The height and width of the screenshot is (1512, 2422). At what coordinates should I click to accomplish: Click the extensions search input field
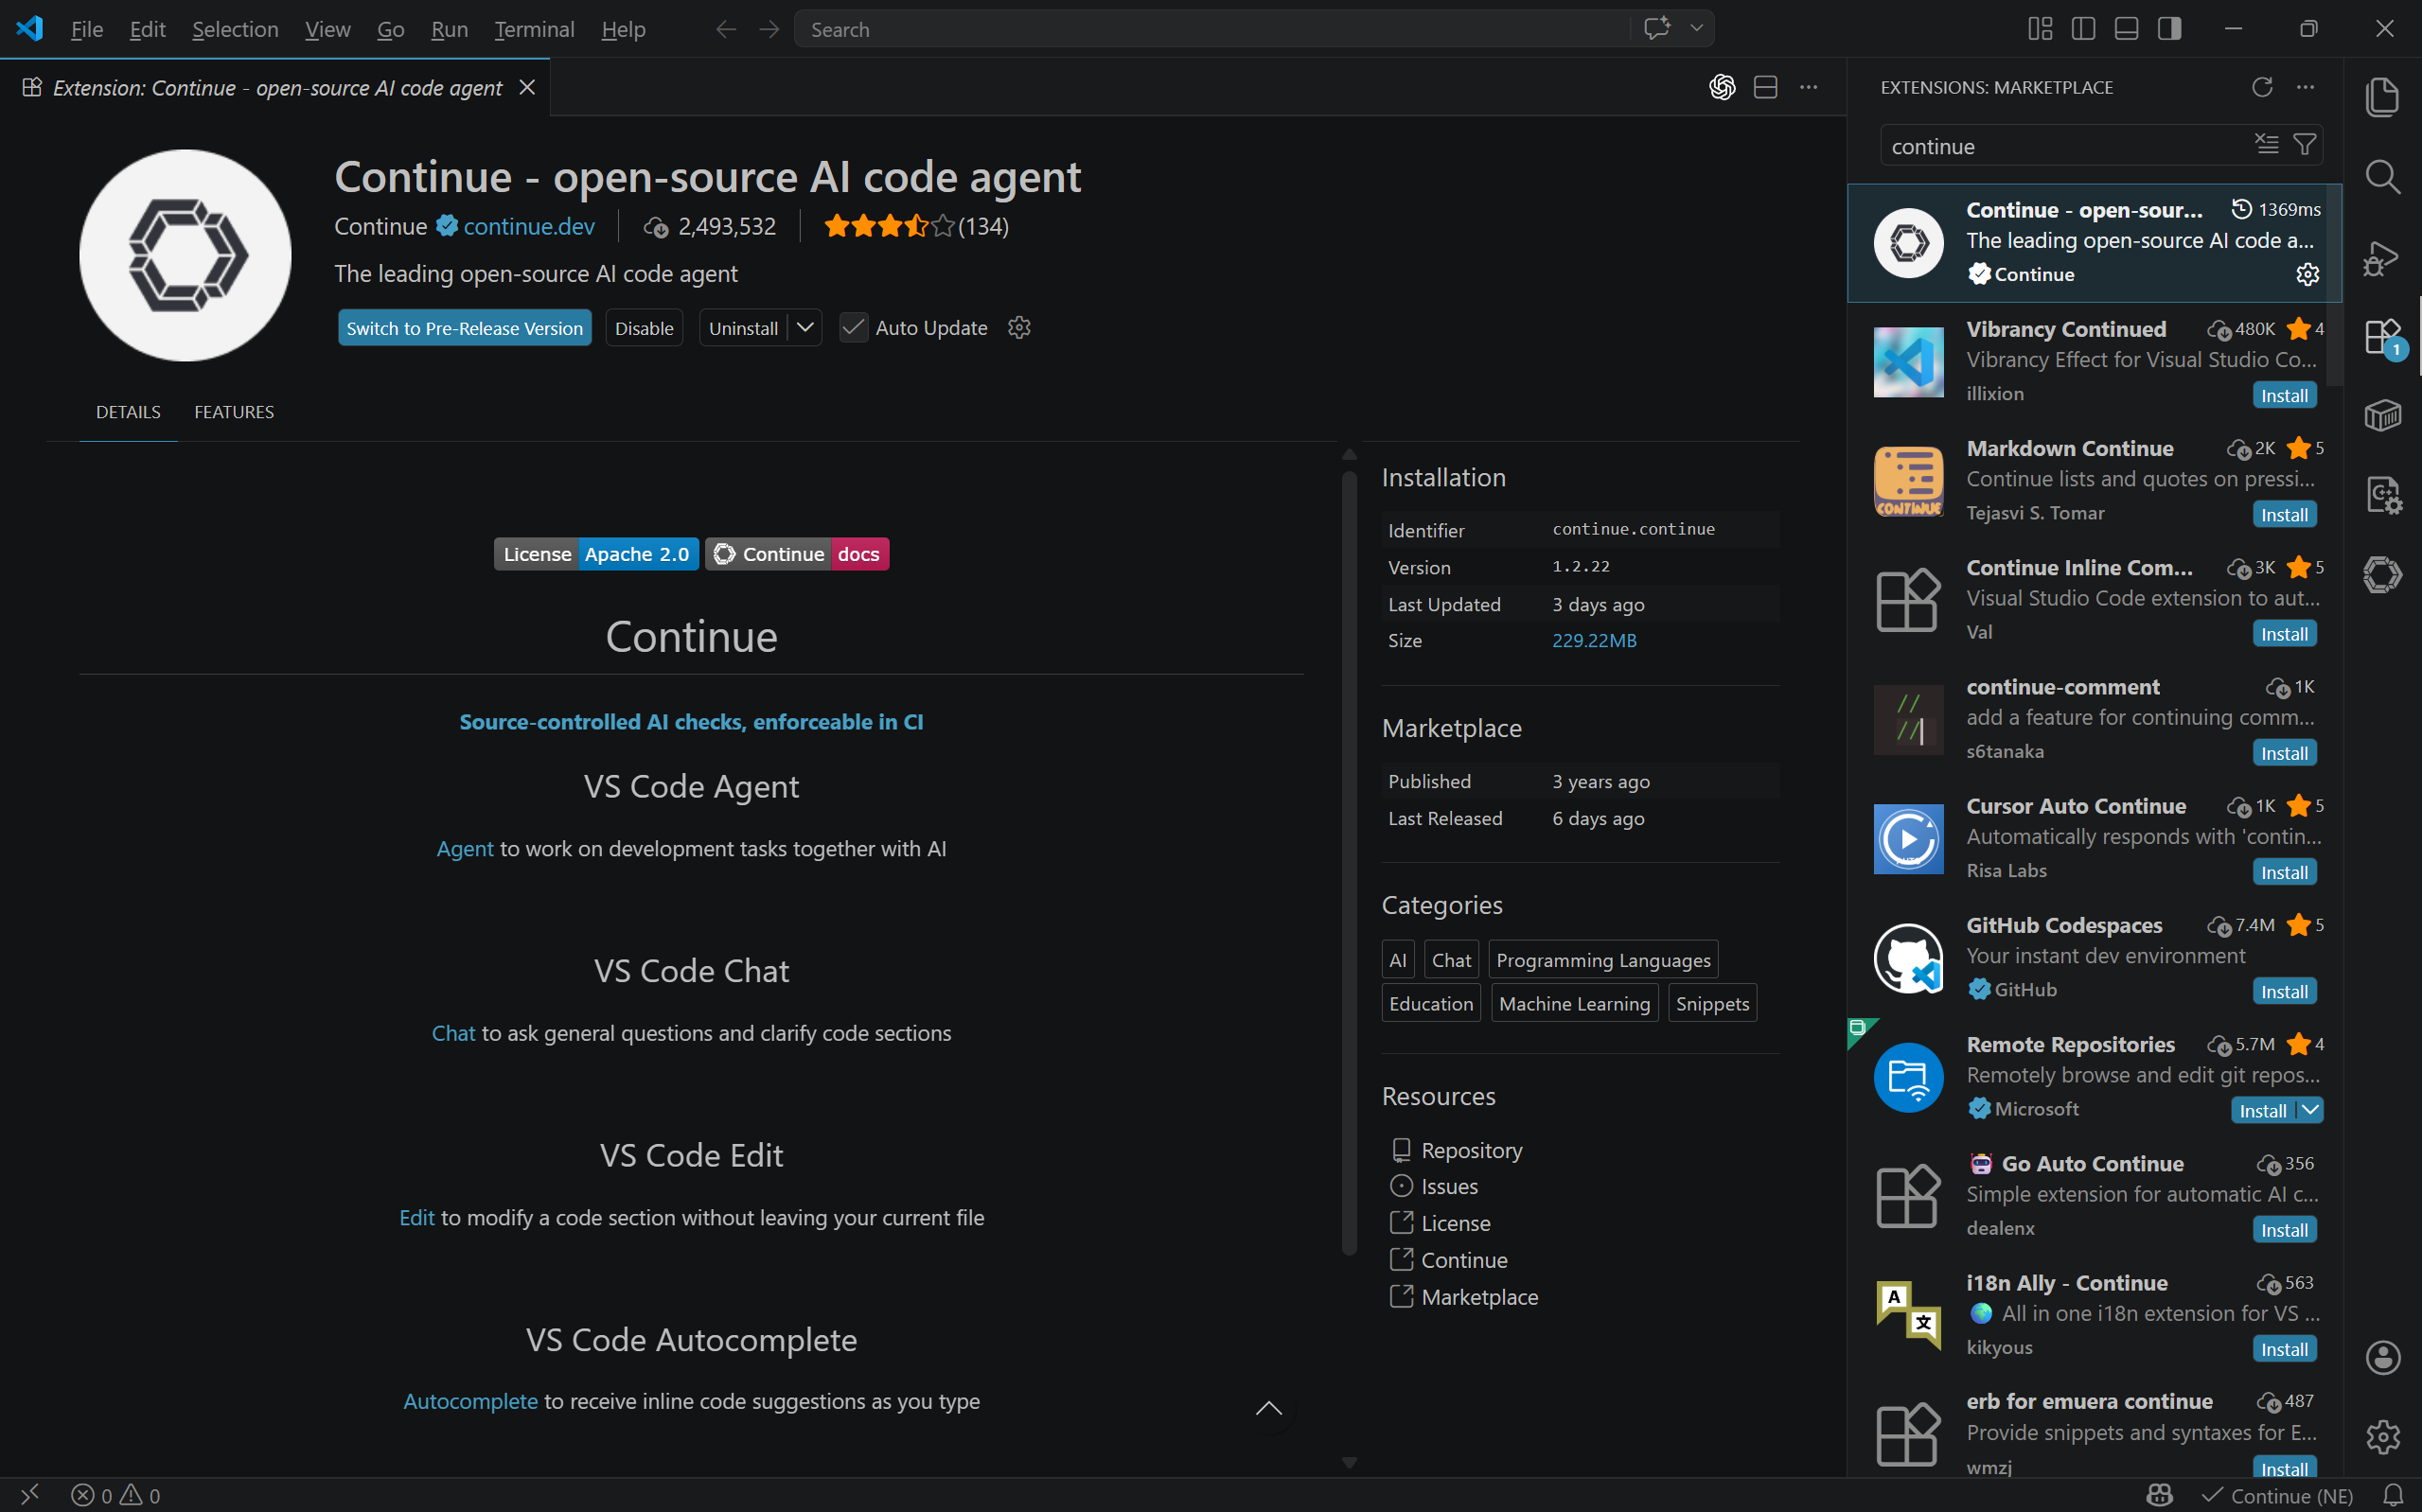(x=2060, y=147)
